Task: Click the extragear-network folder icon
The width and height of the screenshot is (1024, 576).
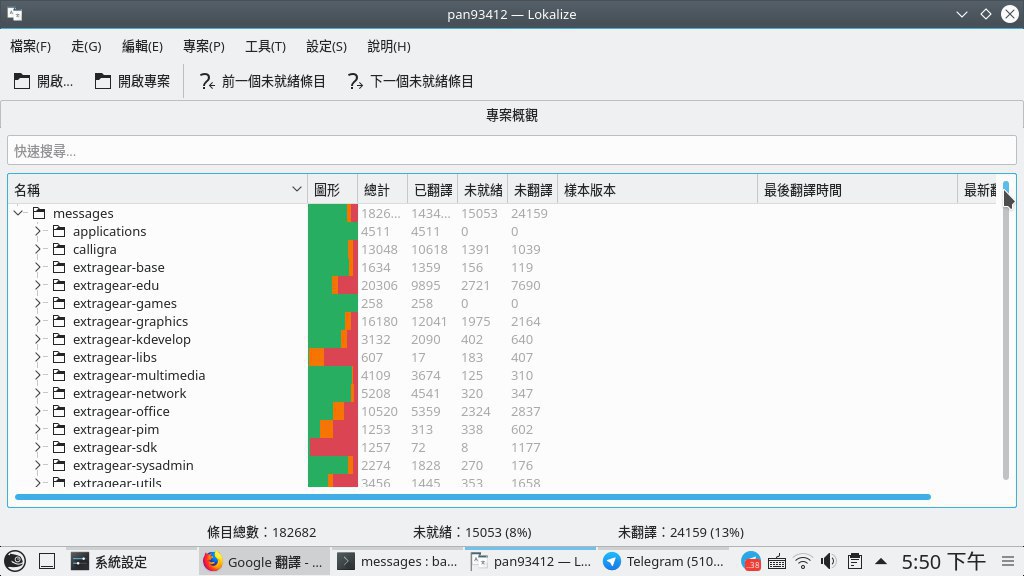Action: click(59, 393)
